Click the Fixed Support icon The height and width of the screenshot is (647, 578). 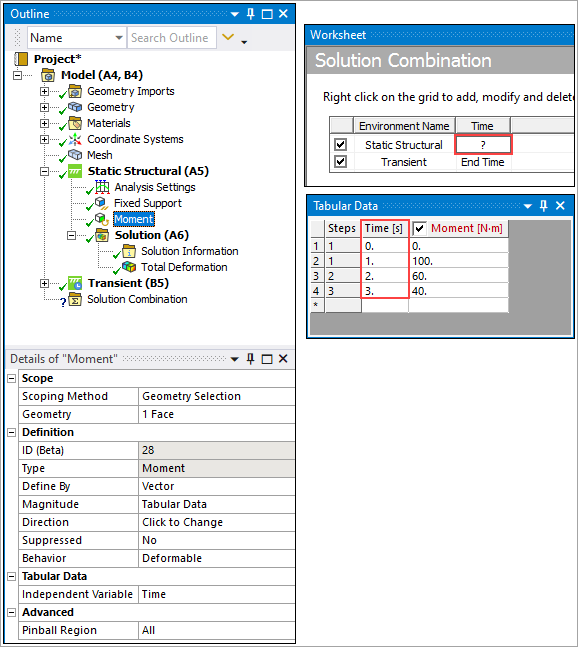(101, 203)
